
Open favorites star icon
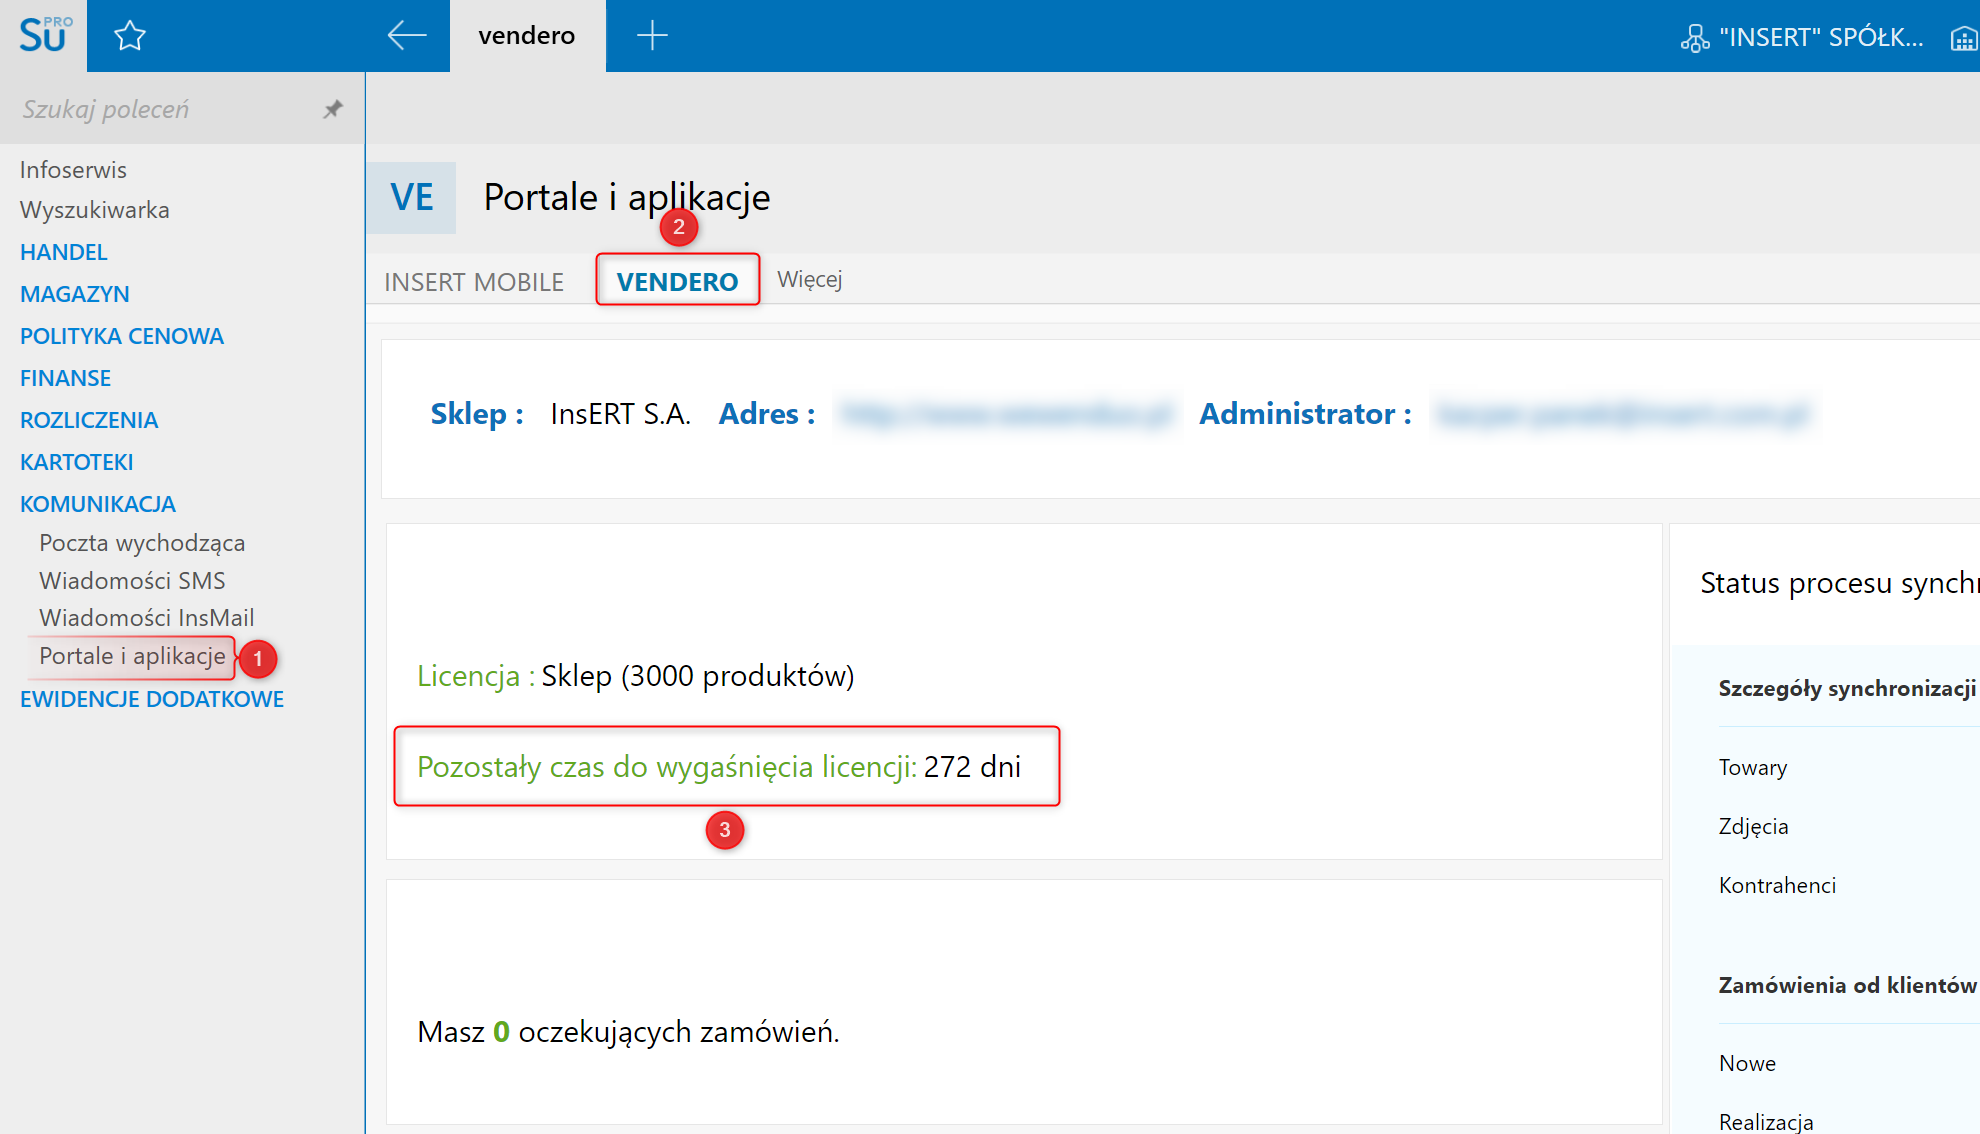(130, 36)
